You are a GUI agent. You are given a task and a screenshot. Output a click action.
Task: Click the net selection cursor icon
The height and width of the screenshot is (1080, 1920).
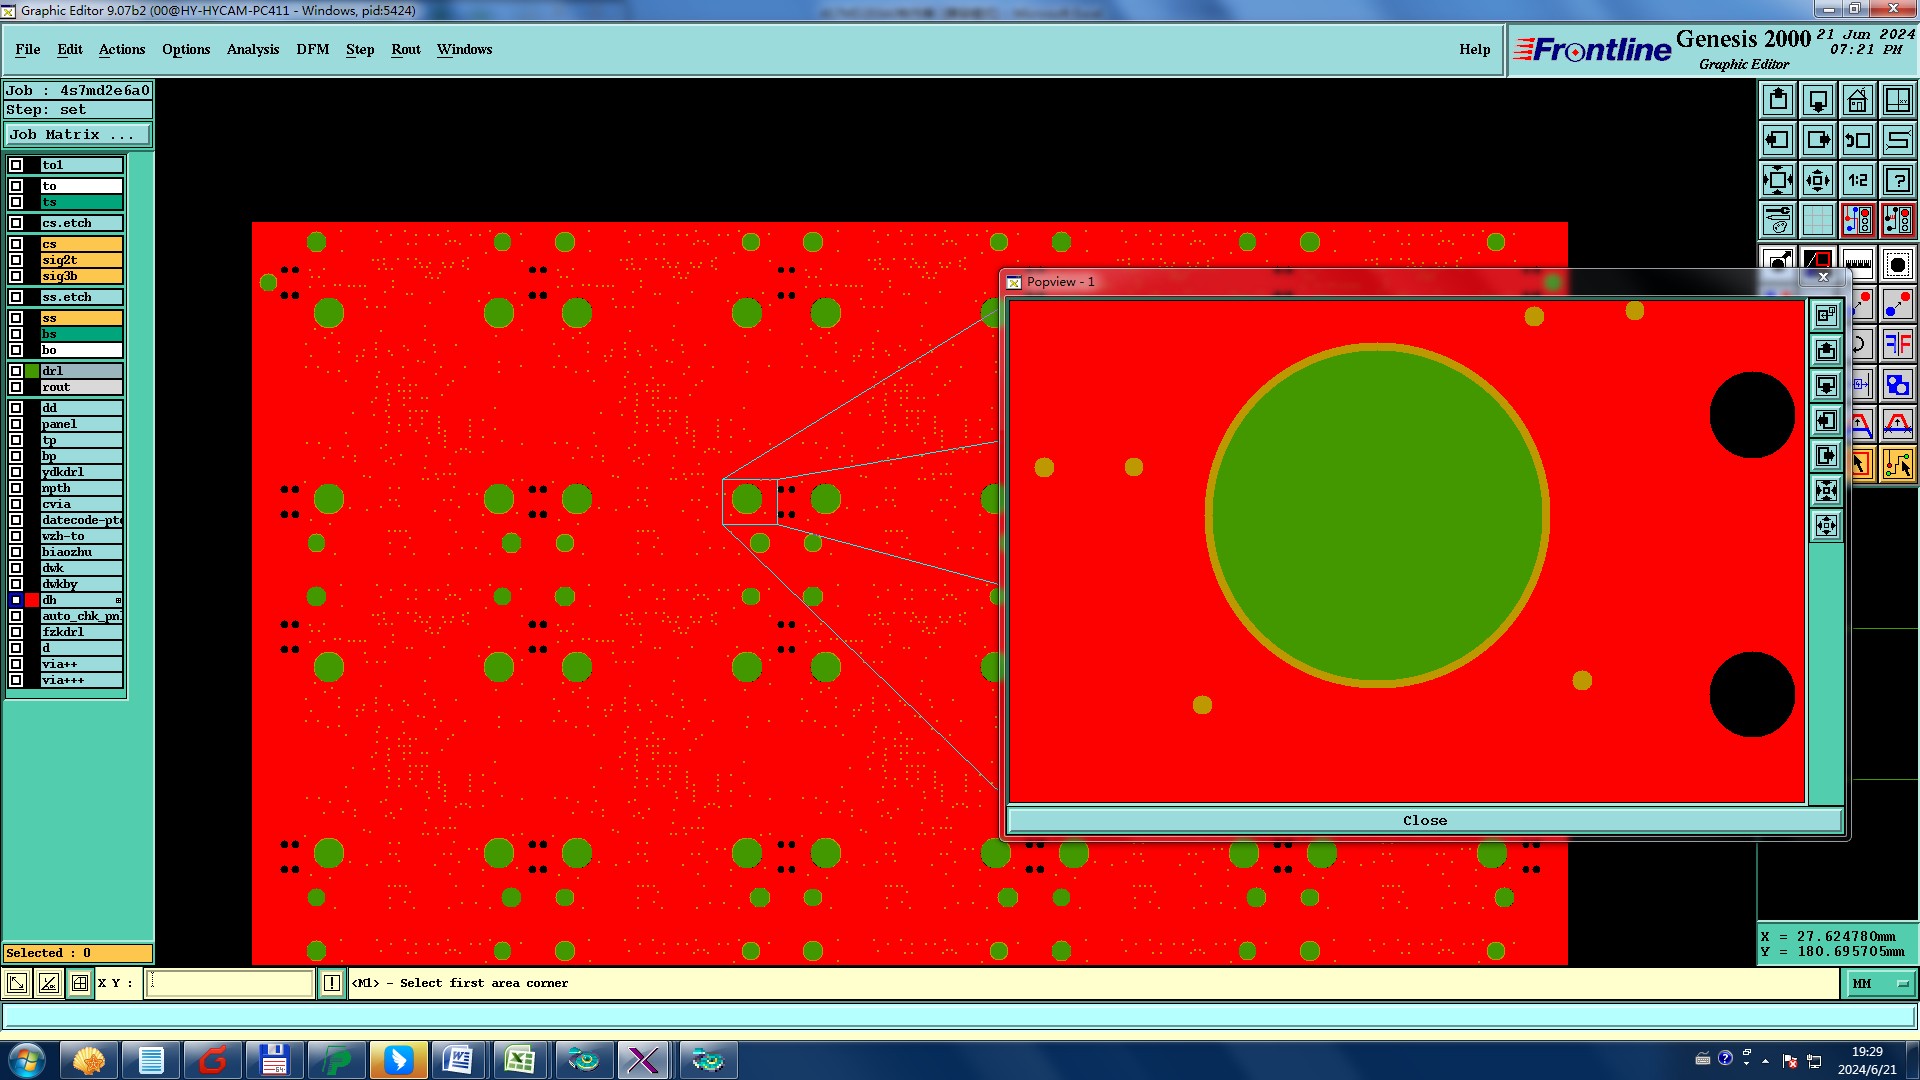click(x=1897, y=464)
